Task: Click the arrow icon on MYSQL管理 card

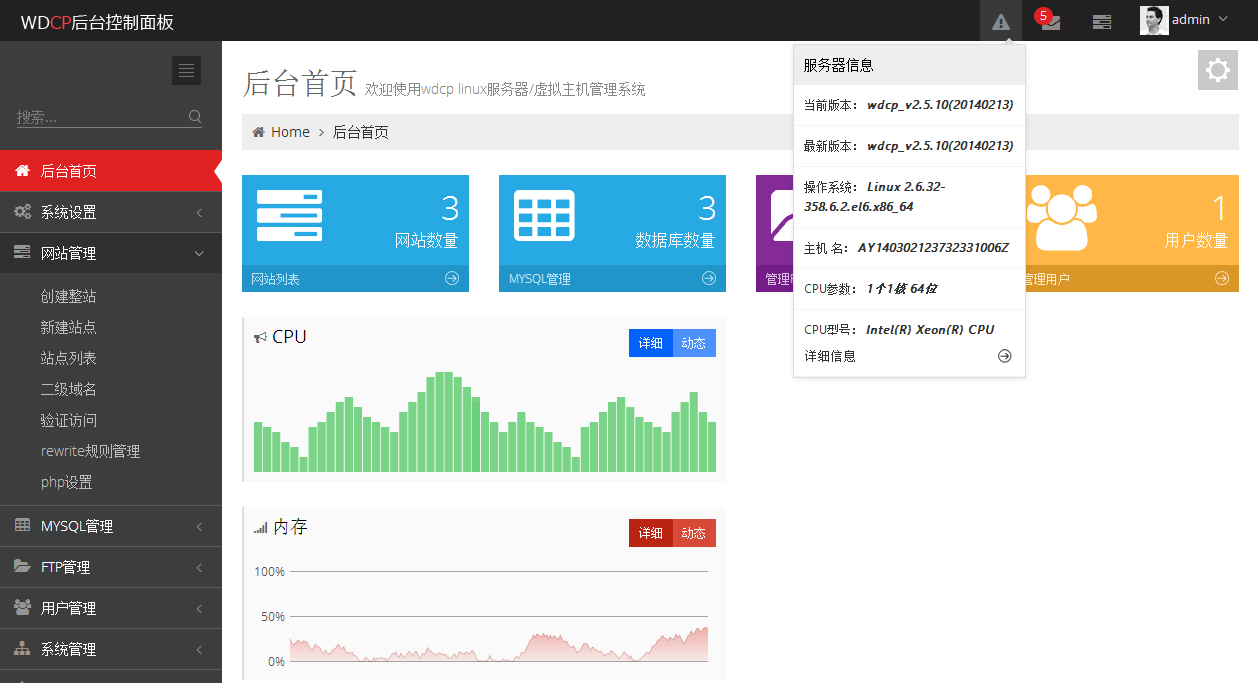Action: click(x=709, y=278)
